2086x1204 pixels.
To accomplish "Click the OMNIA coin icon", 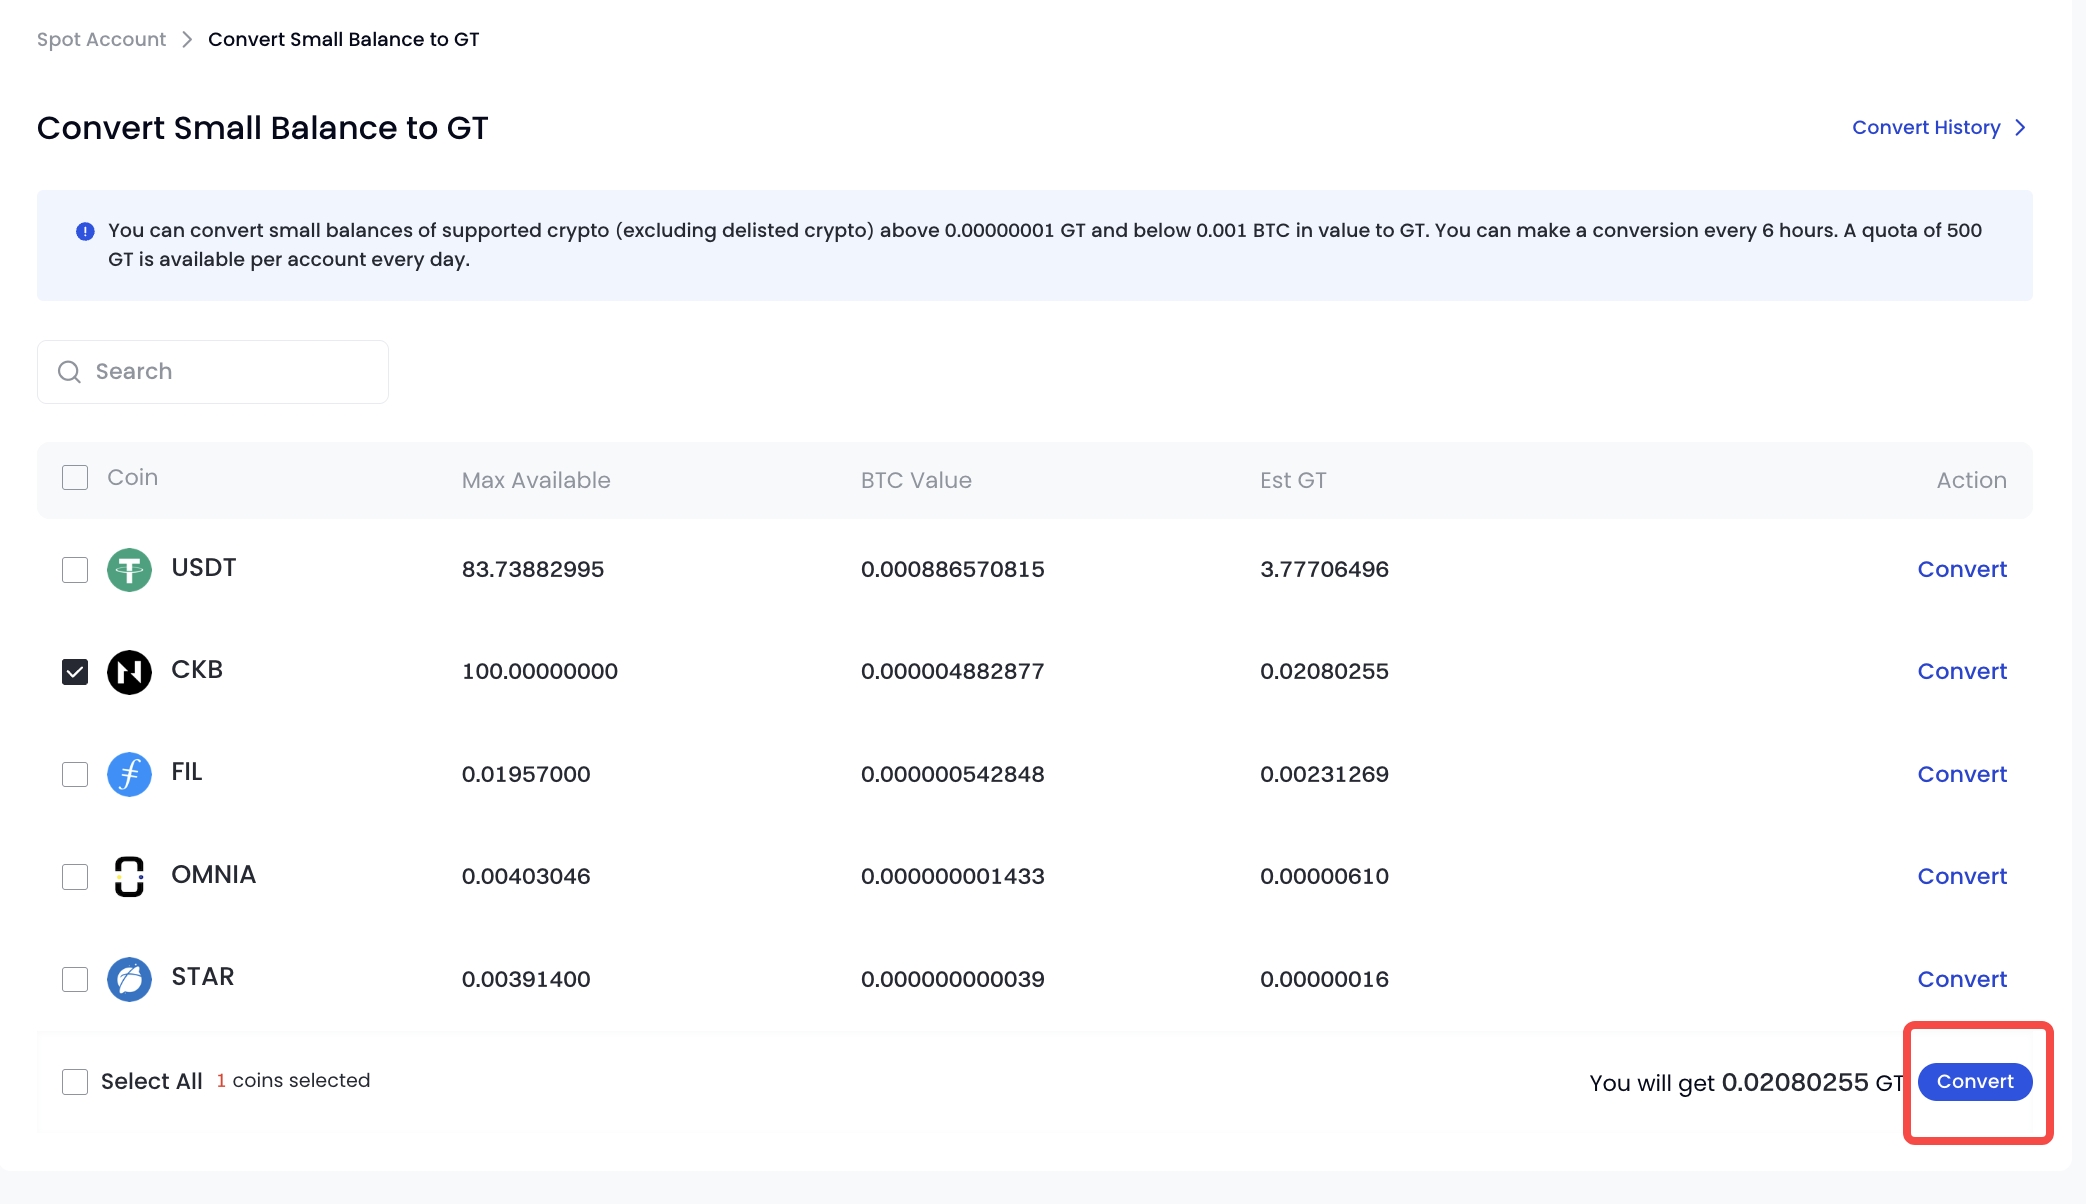I will pyautogui.click(x=129, y=877).
